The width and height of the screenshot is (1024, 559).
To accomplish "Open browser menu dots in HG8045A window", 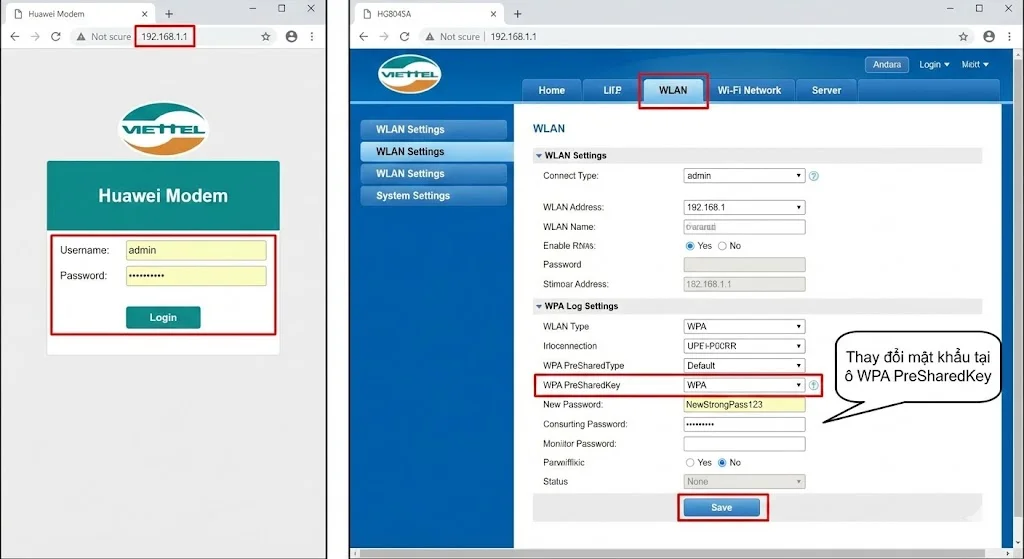I will click(x=1010, y=37).
